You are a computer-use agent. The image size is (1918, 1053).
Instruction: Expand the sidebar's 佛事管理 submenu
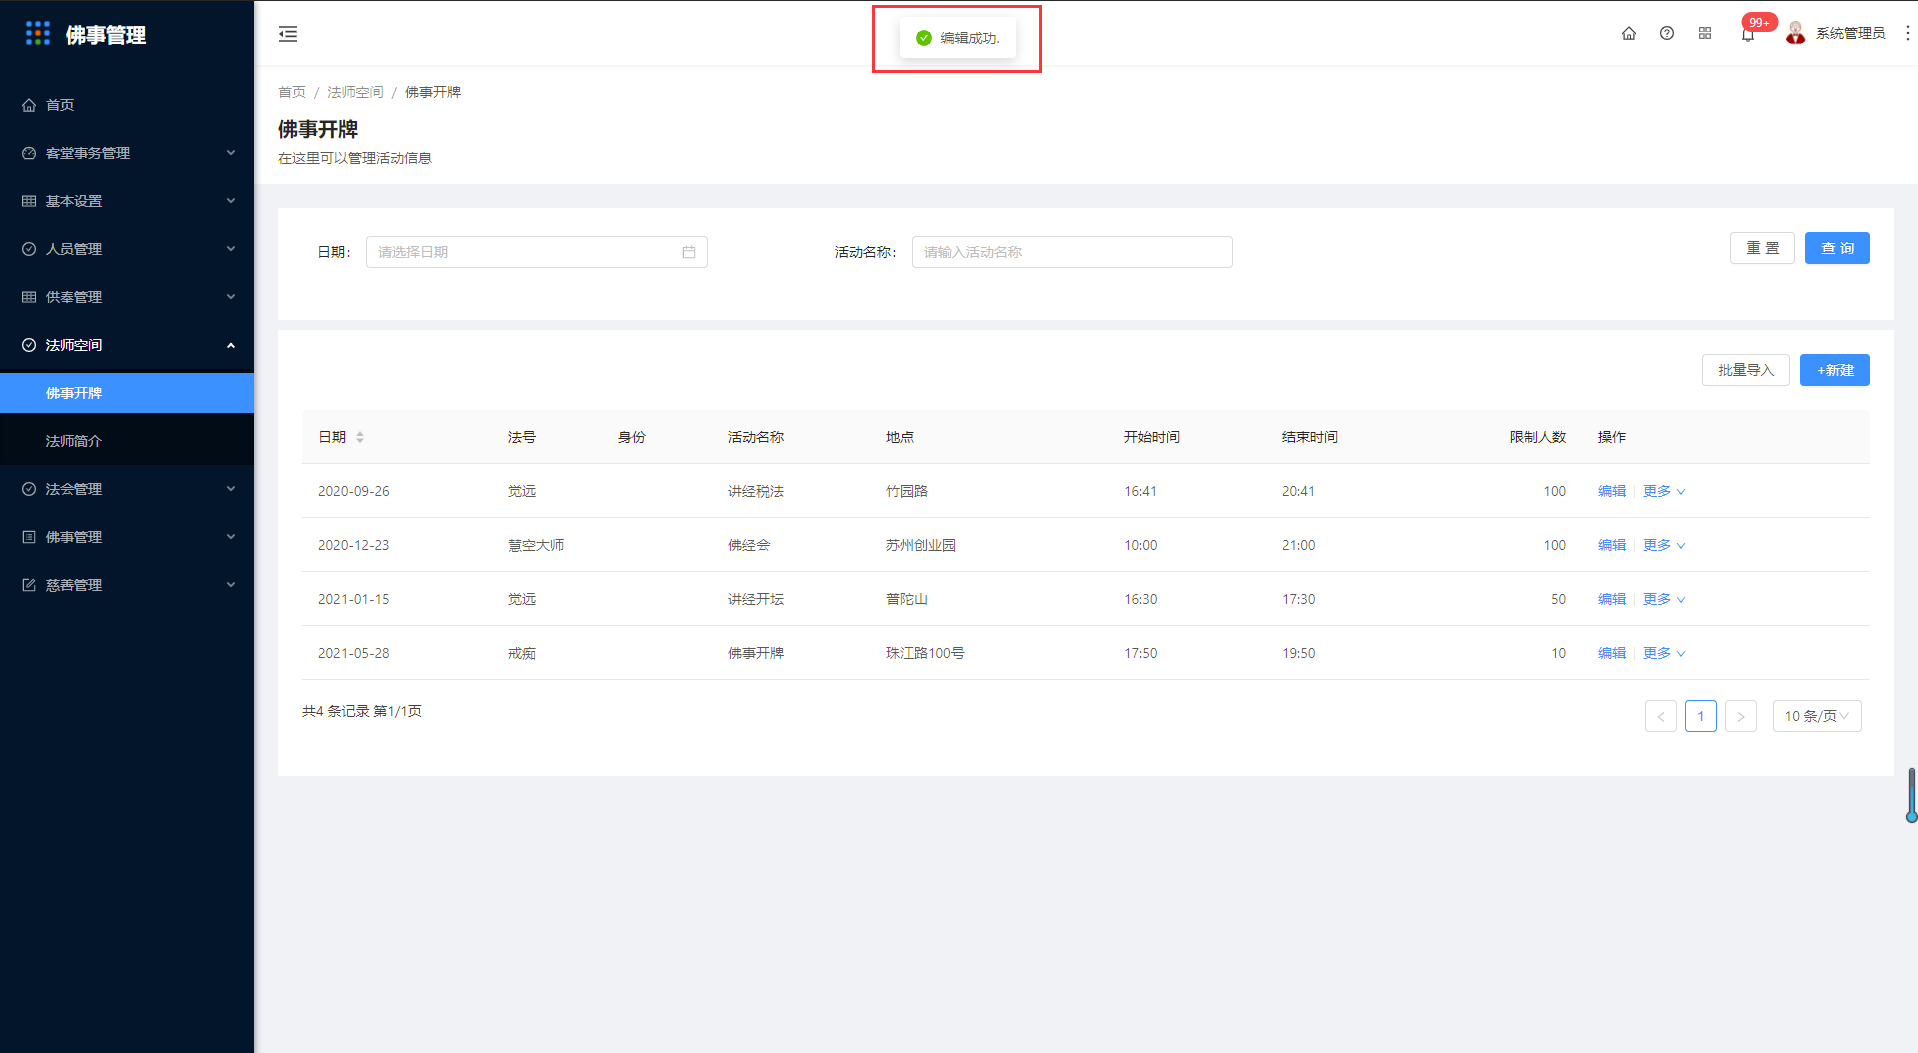pyautogui.click(x=127, y=537)
